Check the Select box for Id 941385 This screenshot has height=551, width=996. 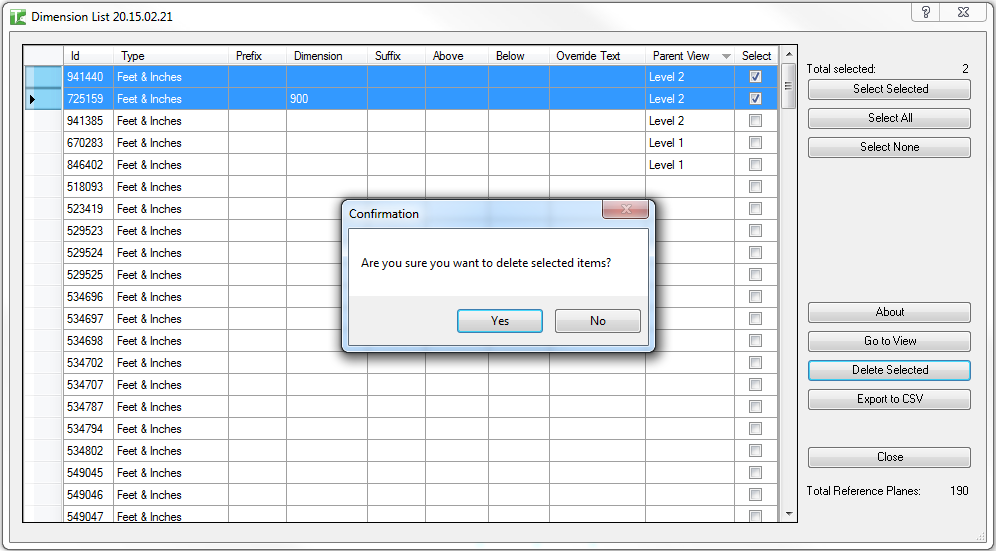(755, 121)
